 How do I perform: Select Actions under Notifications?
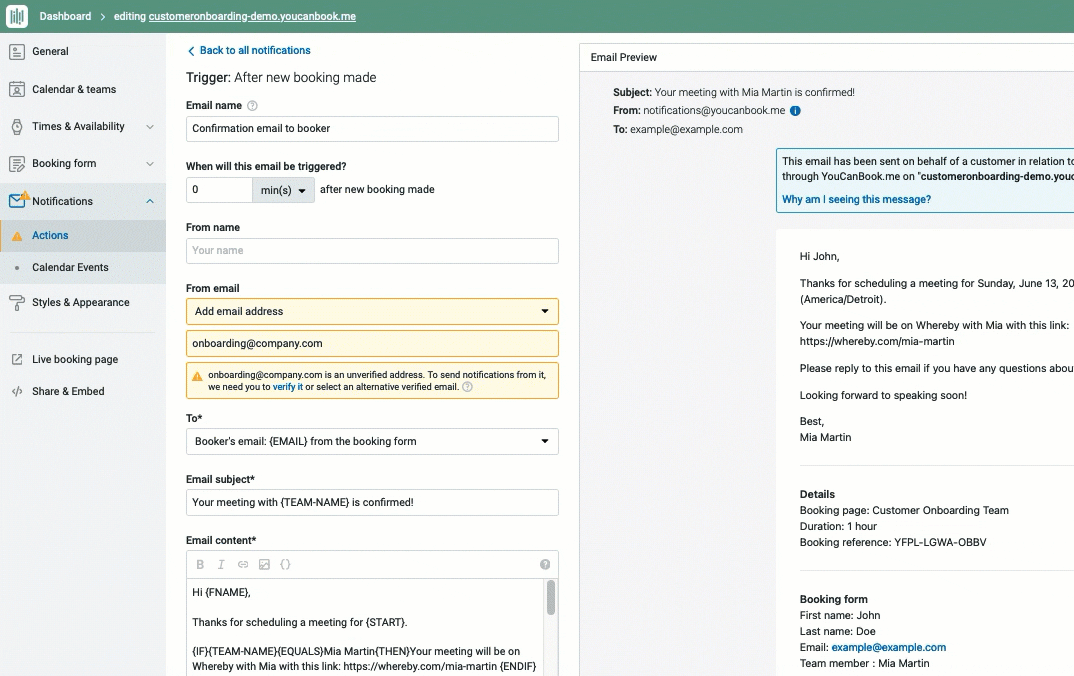83,235
